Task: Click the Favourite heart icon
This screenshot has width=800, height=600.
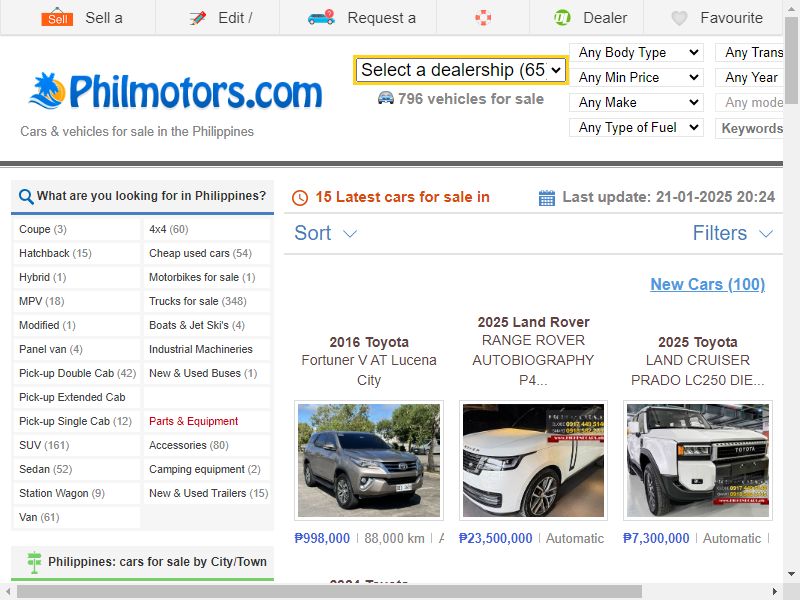Action: point(679,18)
